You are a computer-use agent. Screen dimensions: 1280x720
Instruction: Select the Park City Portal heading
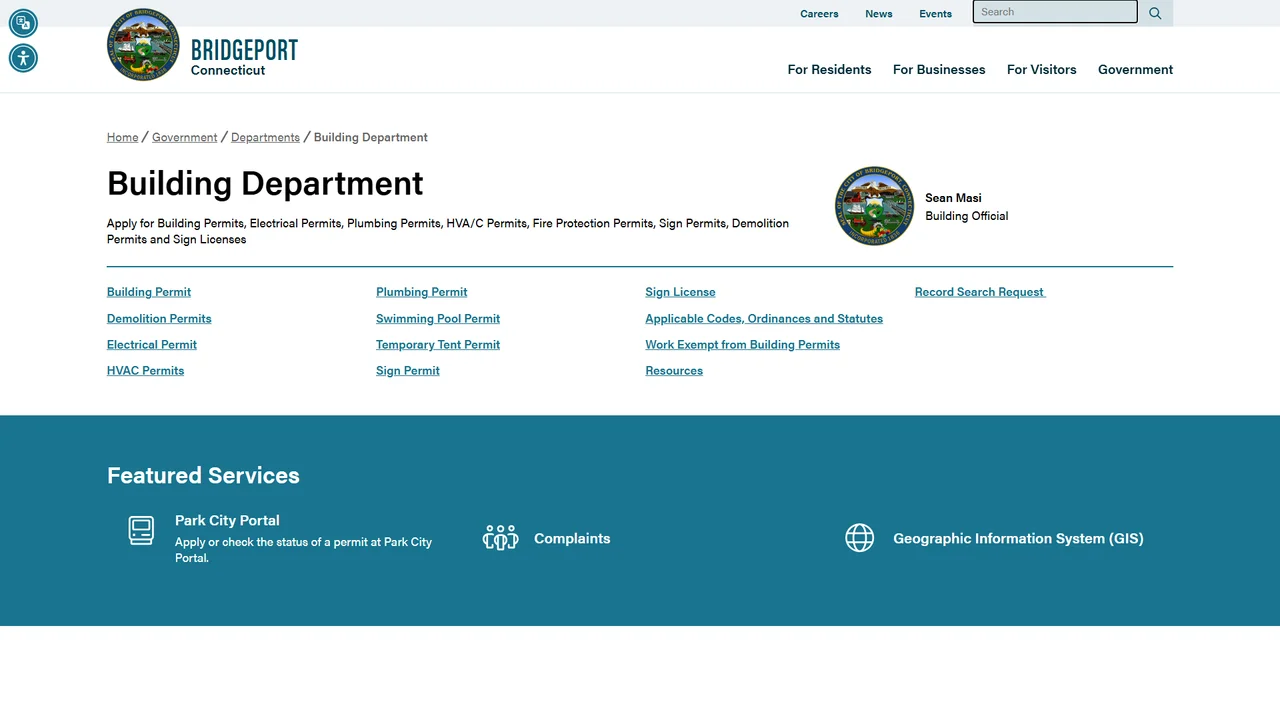point(227,520)
